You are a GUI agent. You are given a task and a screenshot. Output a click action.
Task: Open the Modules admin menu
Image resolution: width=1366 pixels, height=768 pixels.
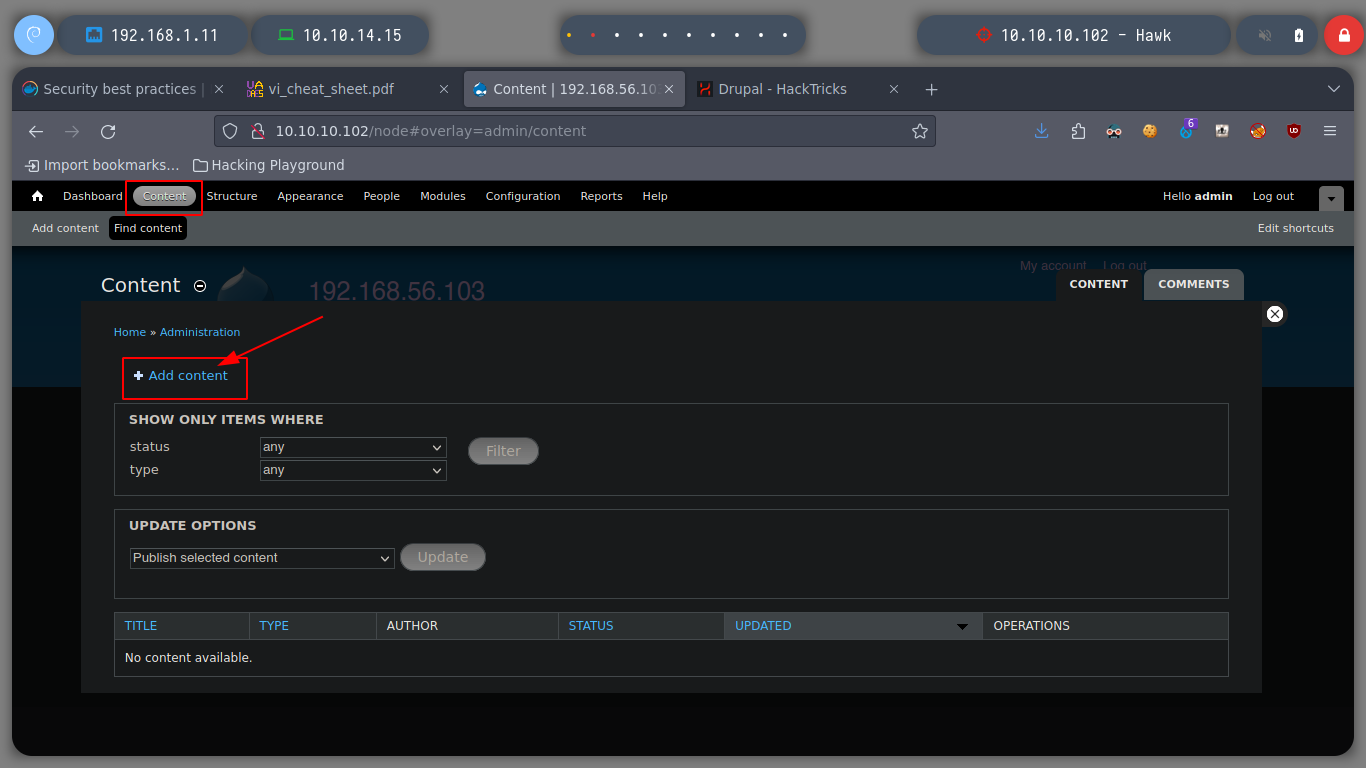tap(443, 196)
